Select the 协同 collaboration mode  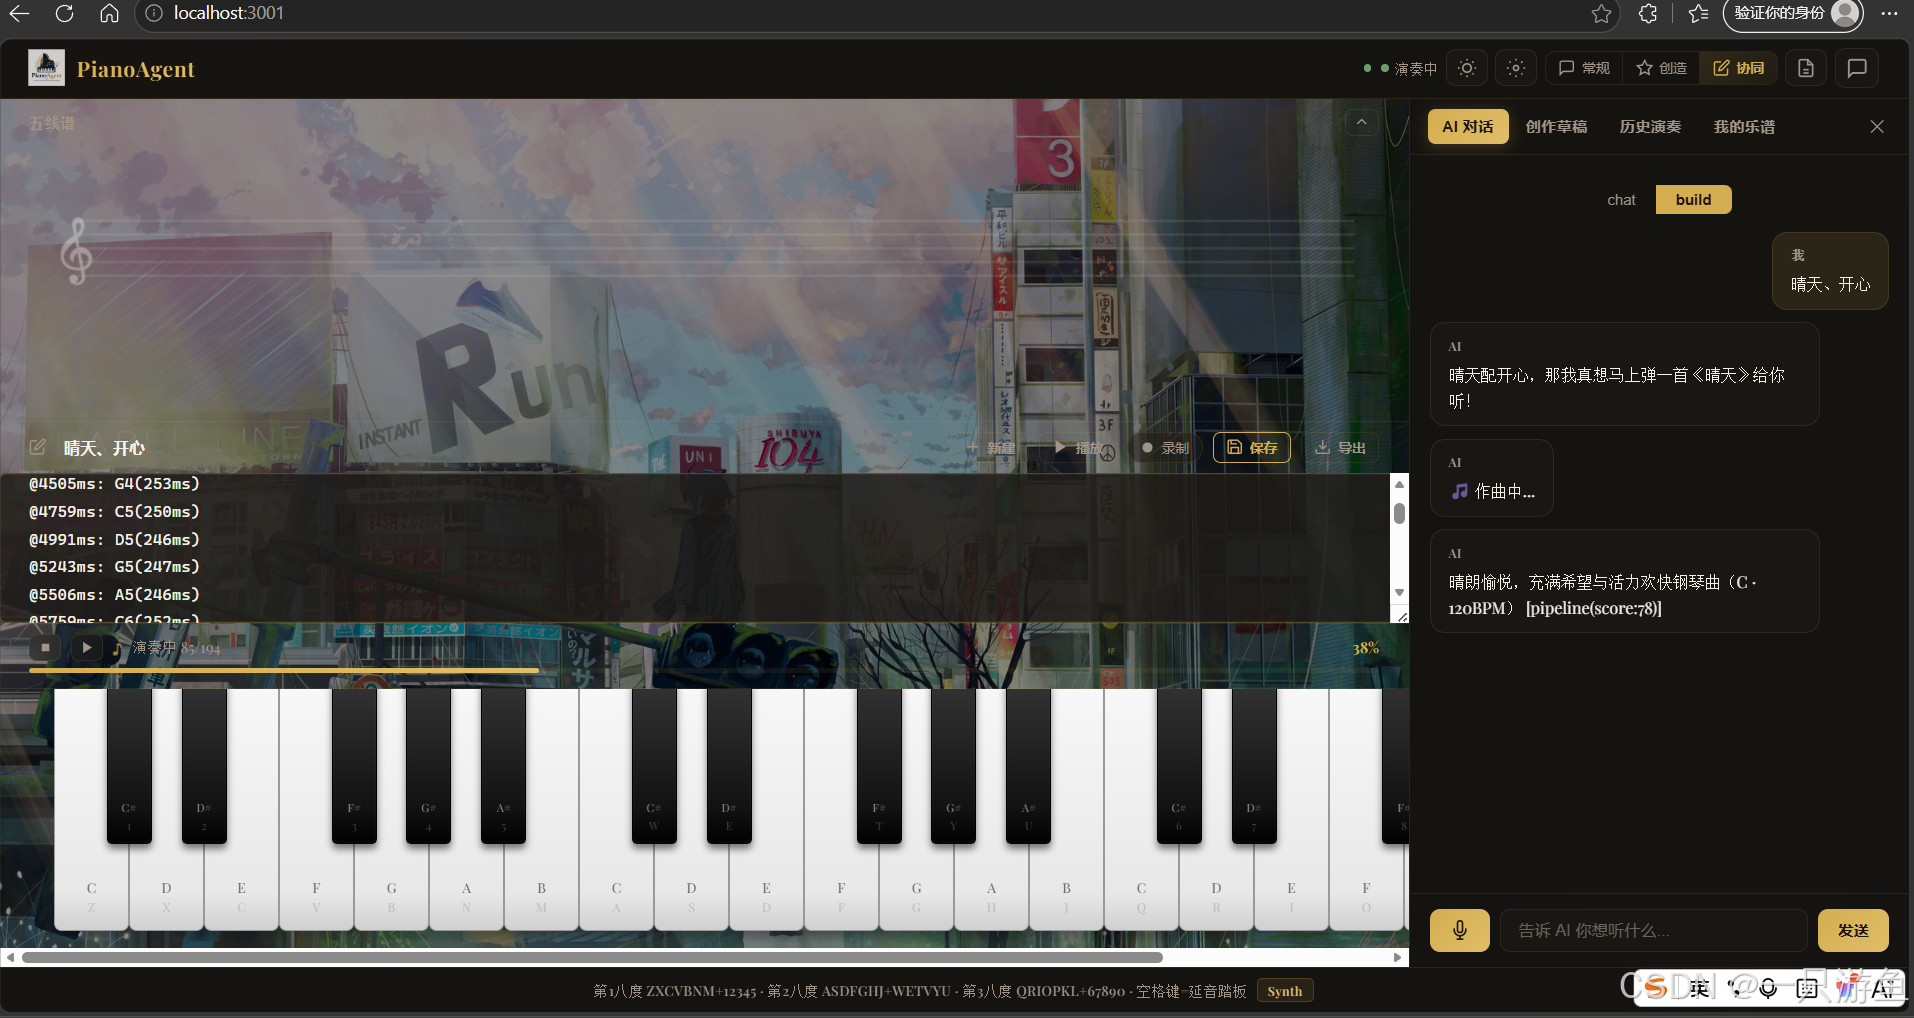(x=1739, y=68)
